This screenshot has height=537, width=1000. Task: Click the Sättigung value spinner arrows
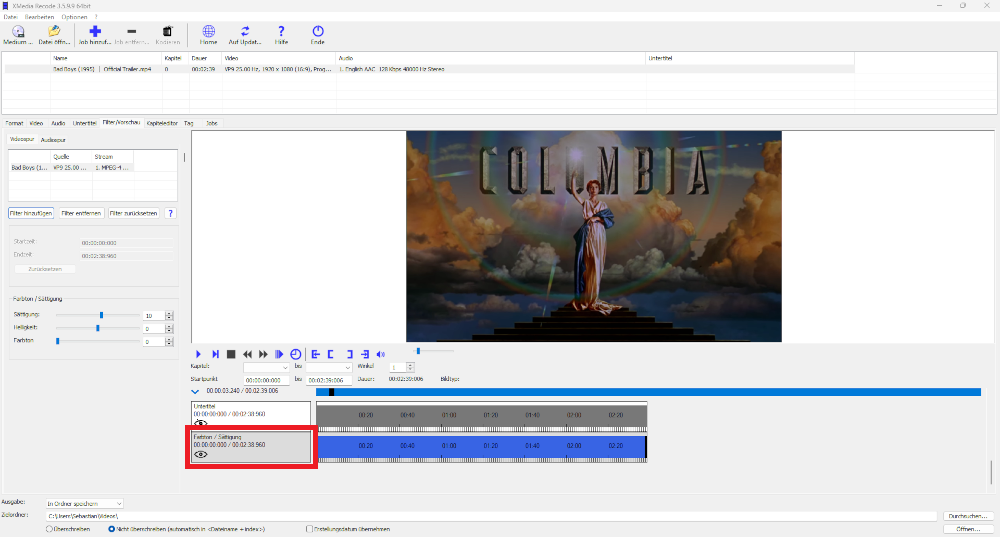point(169,316)
